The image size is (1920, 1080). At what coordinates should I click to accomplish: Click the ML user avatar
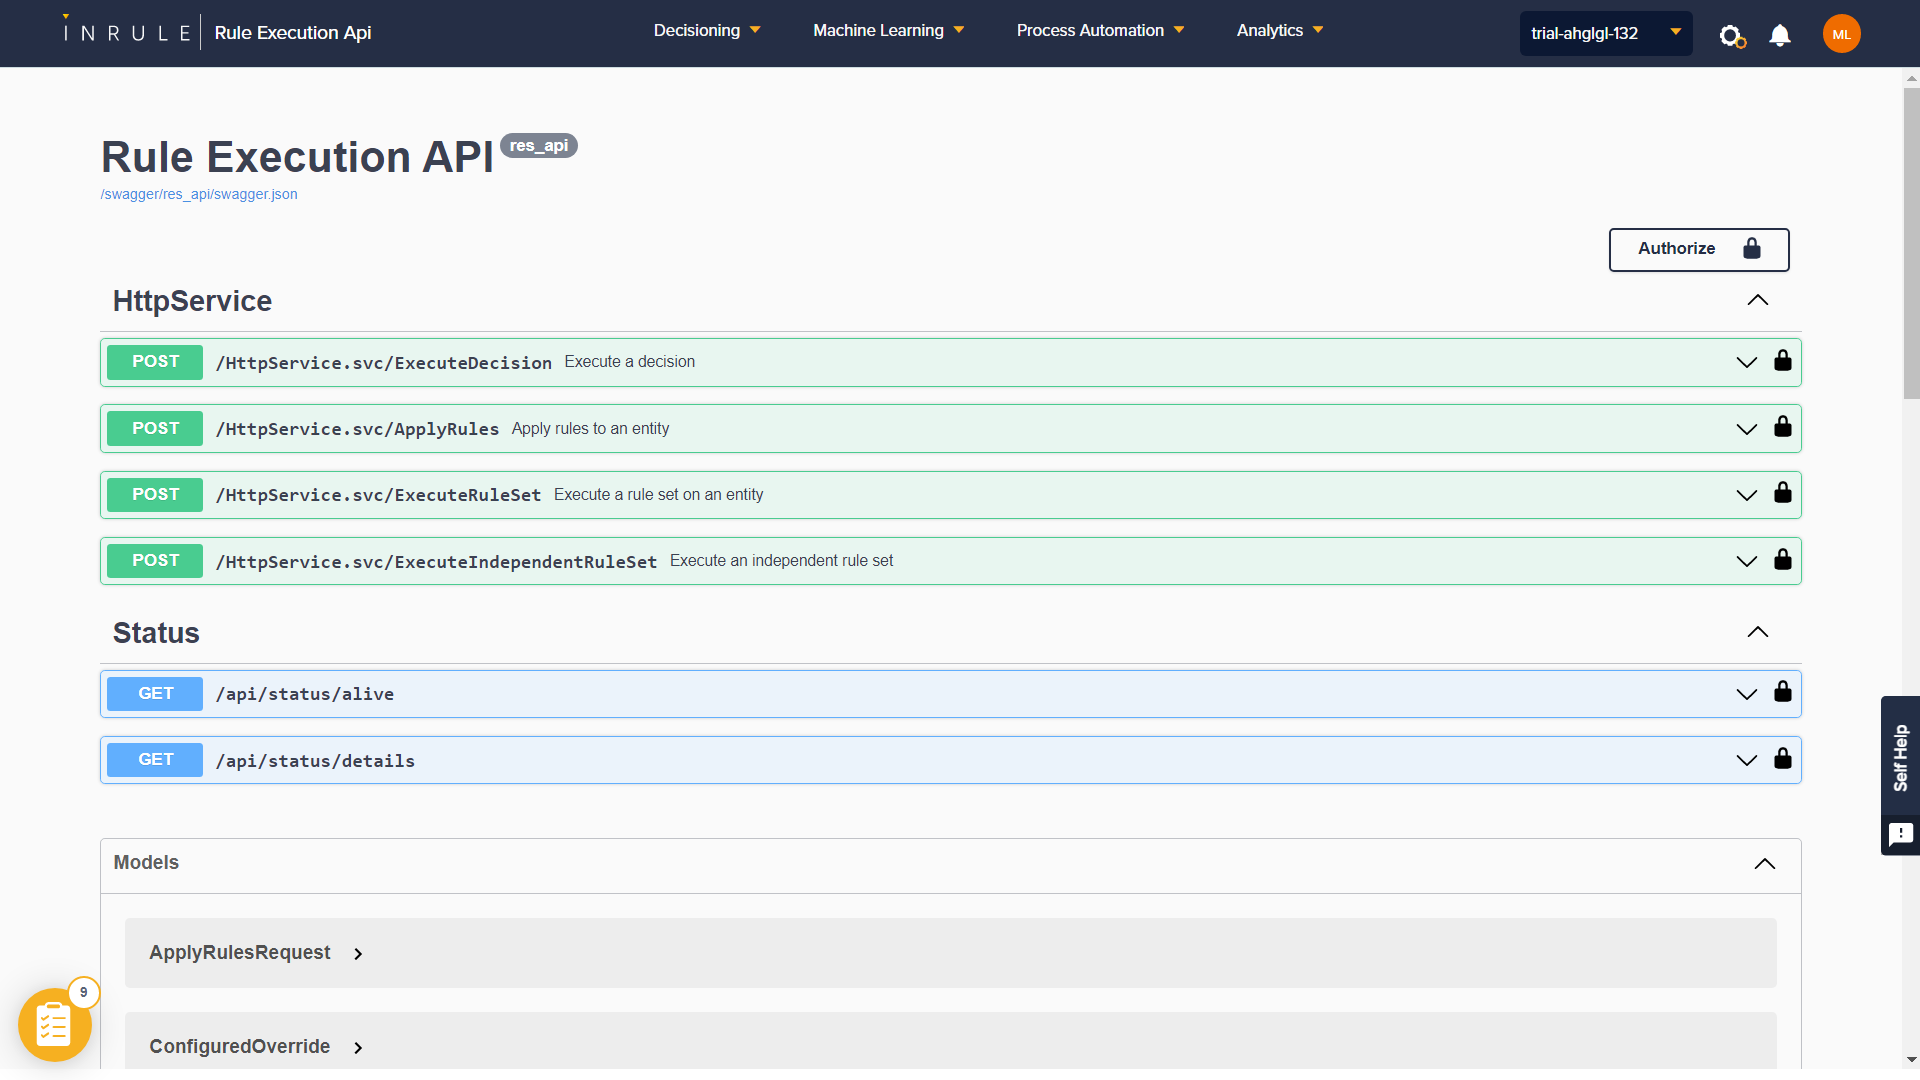pyautogui.click(x=1841, y=34)
